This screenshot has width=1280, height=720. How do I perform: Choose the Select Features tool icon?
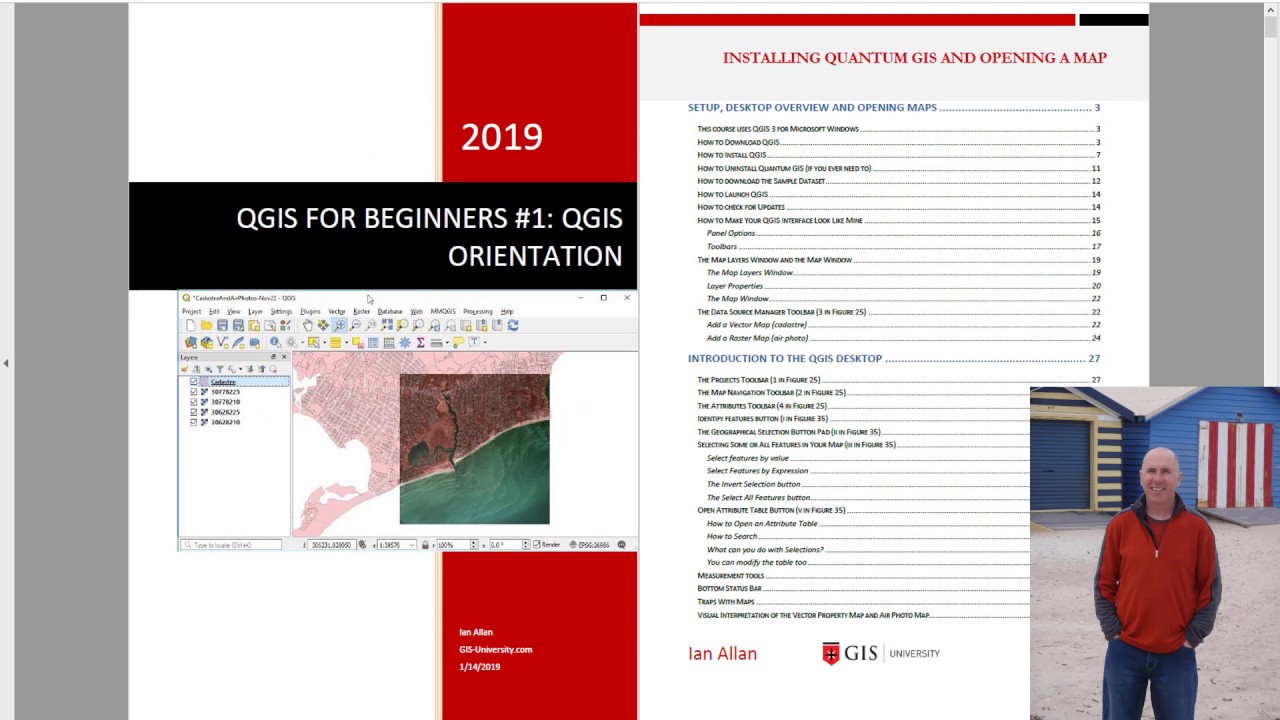[x=314, y=342]
